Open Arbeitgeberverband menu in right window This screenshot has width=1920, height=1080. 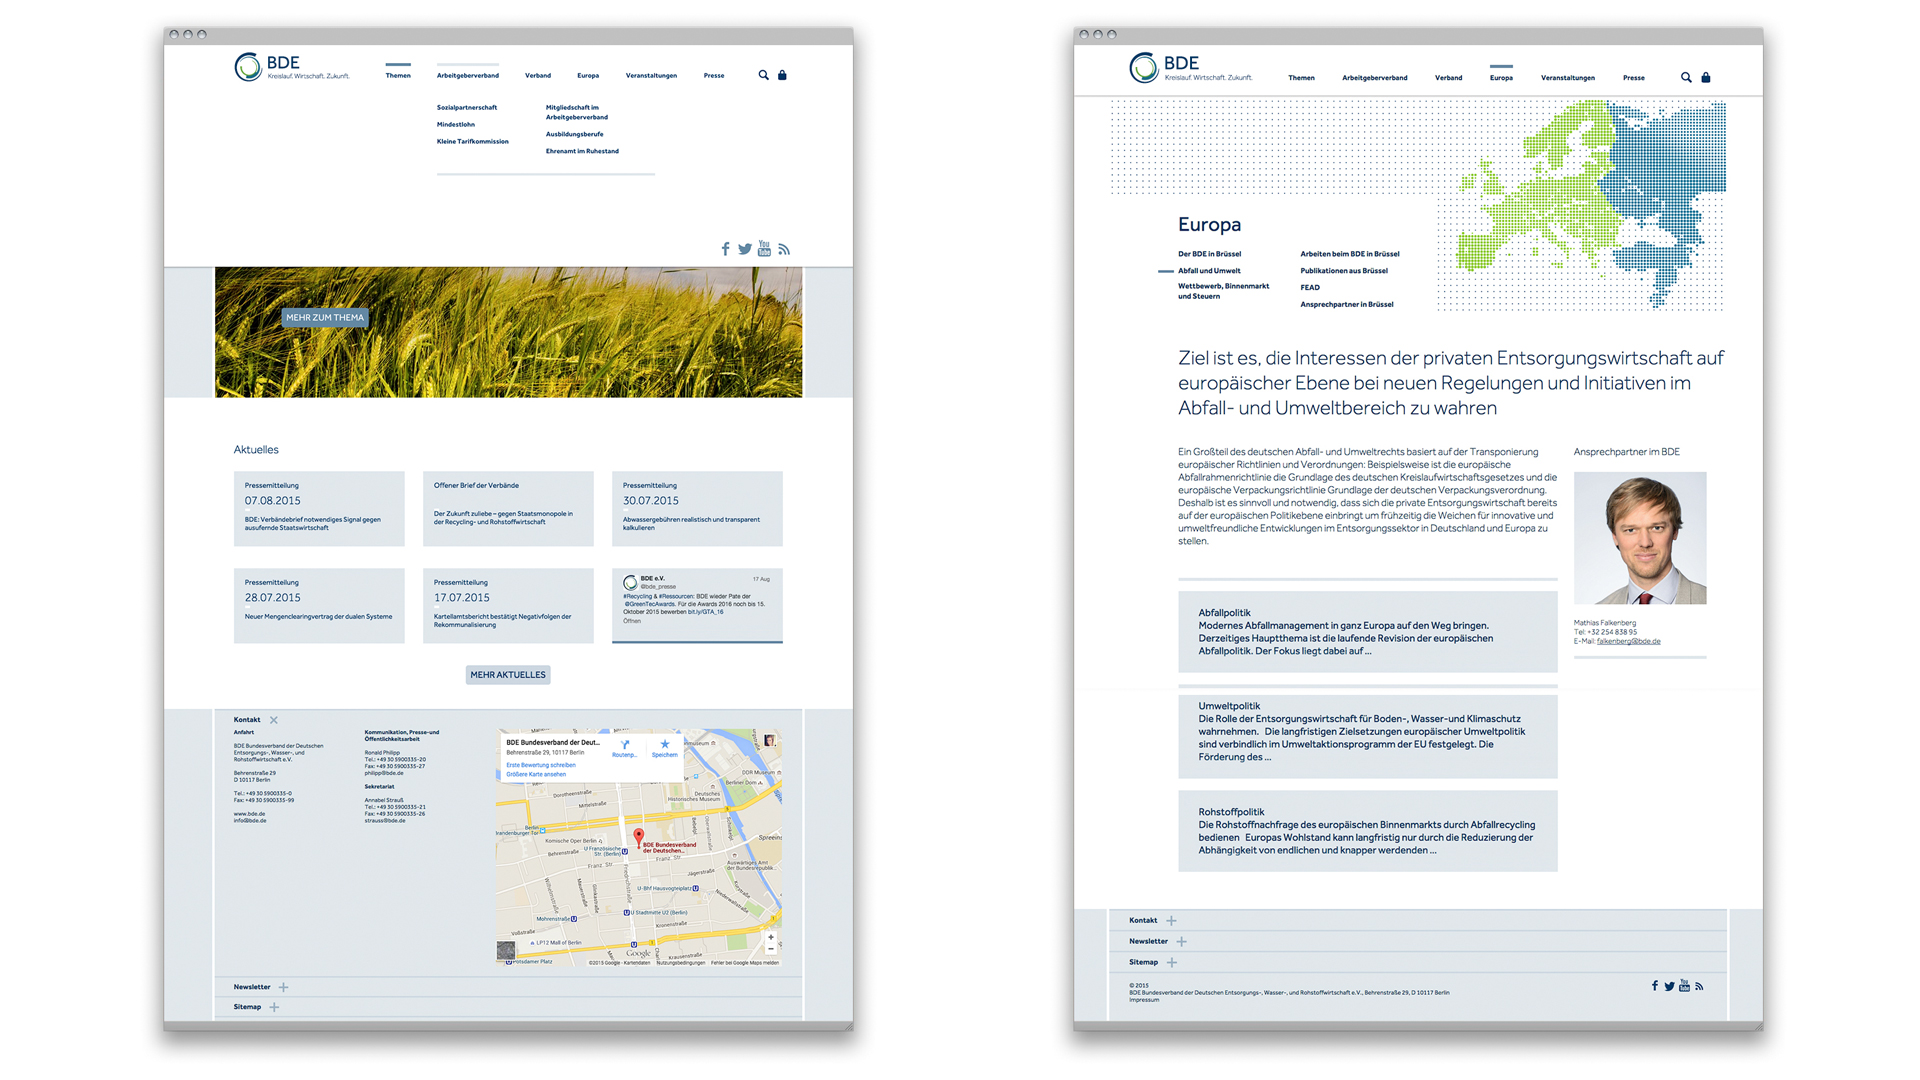click(1375, 77)
